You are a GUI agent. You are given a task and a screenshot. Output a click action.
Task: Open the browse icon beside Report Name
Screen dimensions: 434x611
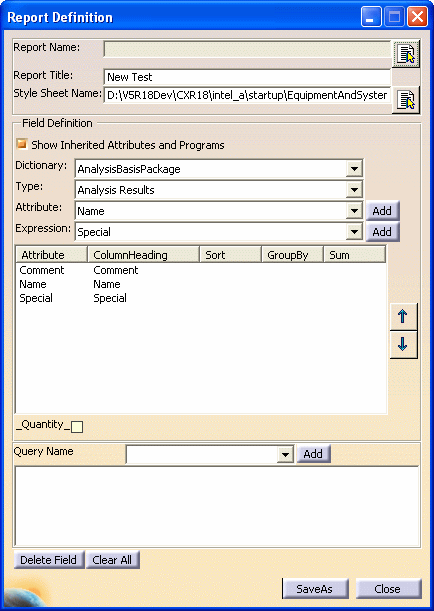pyautogui.click(x=406, y=53)
